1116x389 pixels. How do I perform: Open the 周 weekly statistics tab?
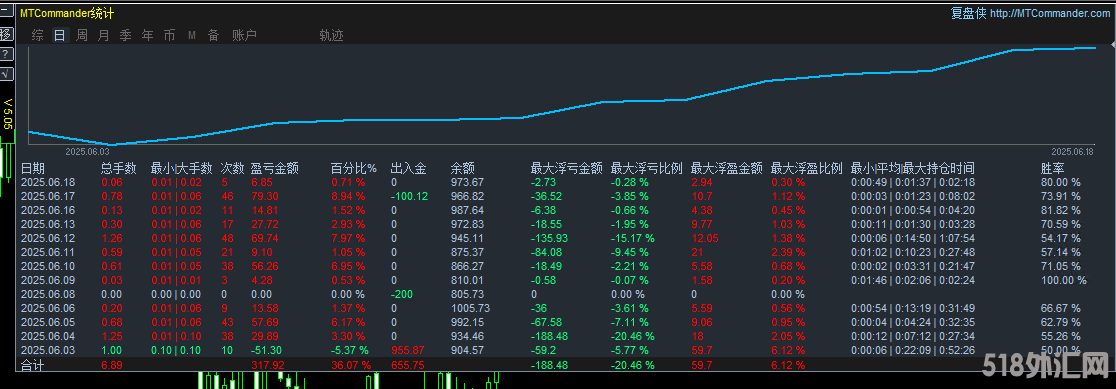click(x=82, y=36)
